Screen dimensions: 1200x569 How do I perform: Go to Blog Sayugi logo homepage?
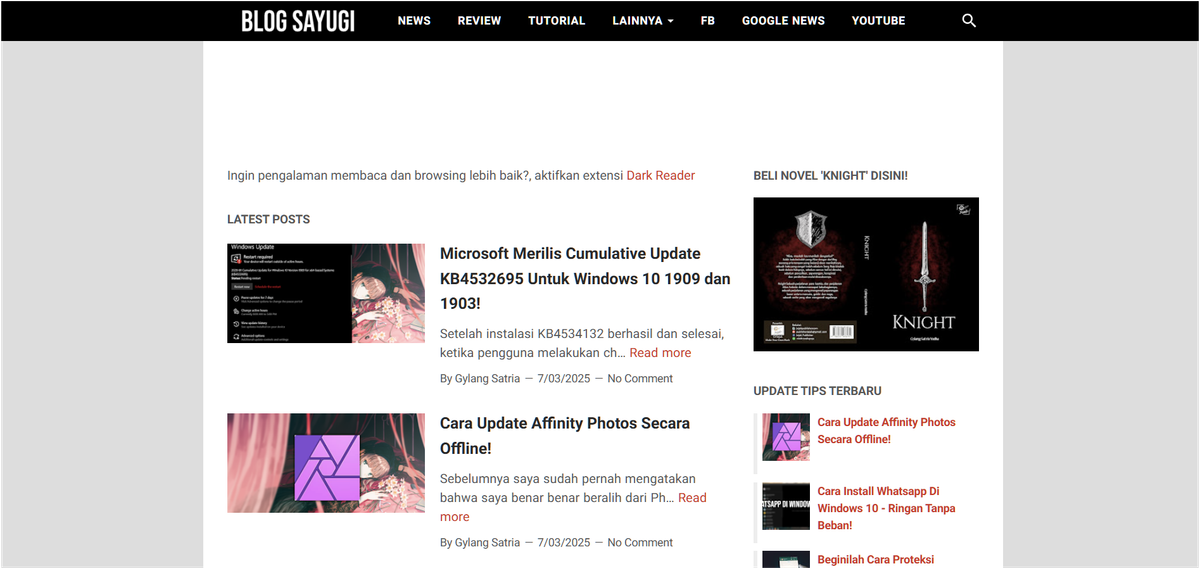298,20
